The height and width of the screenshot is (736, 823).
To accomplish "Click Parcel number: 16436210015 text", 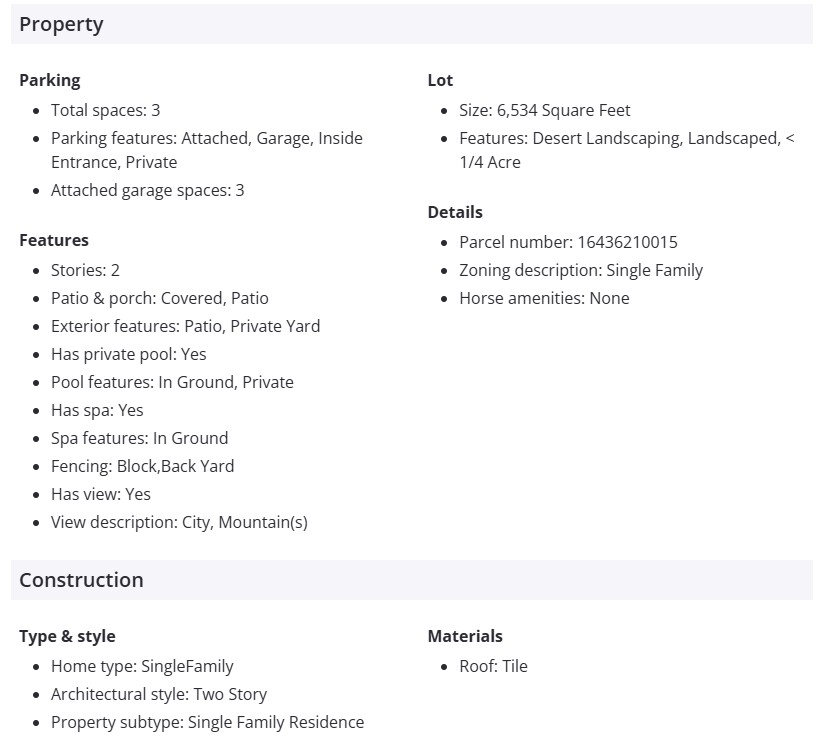I will click(x=568, y=242).
